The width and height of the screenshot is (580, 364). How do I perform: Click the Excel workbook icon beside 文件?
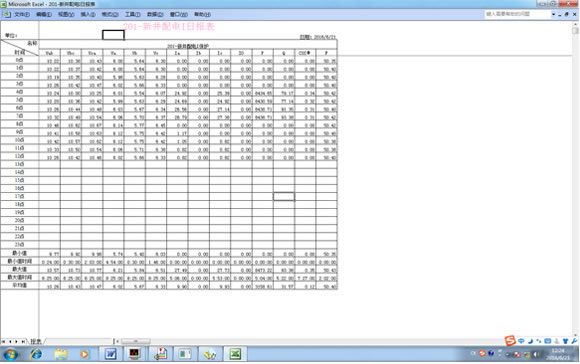tap(7, 14)
